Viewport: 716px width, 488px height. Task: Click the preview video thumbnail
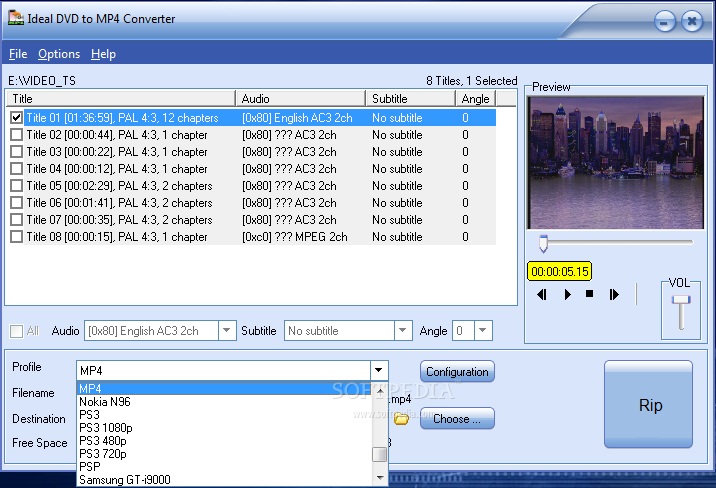click(616, 162)
